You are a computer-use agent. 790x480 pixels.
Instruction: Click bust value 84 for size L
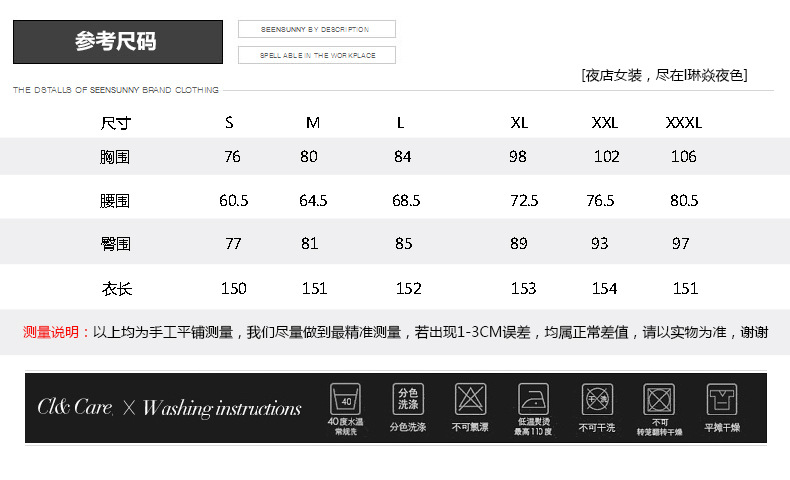point(403,157)
